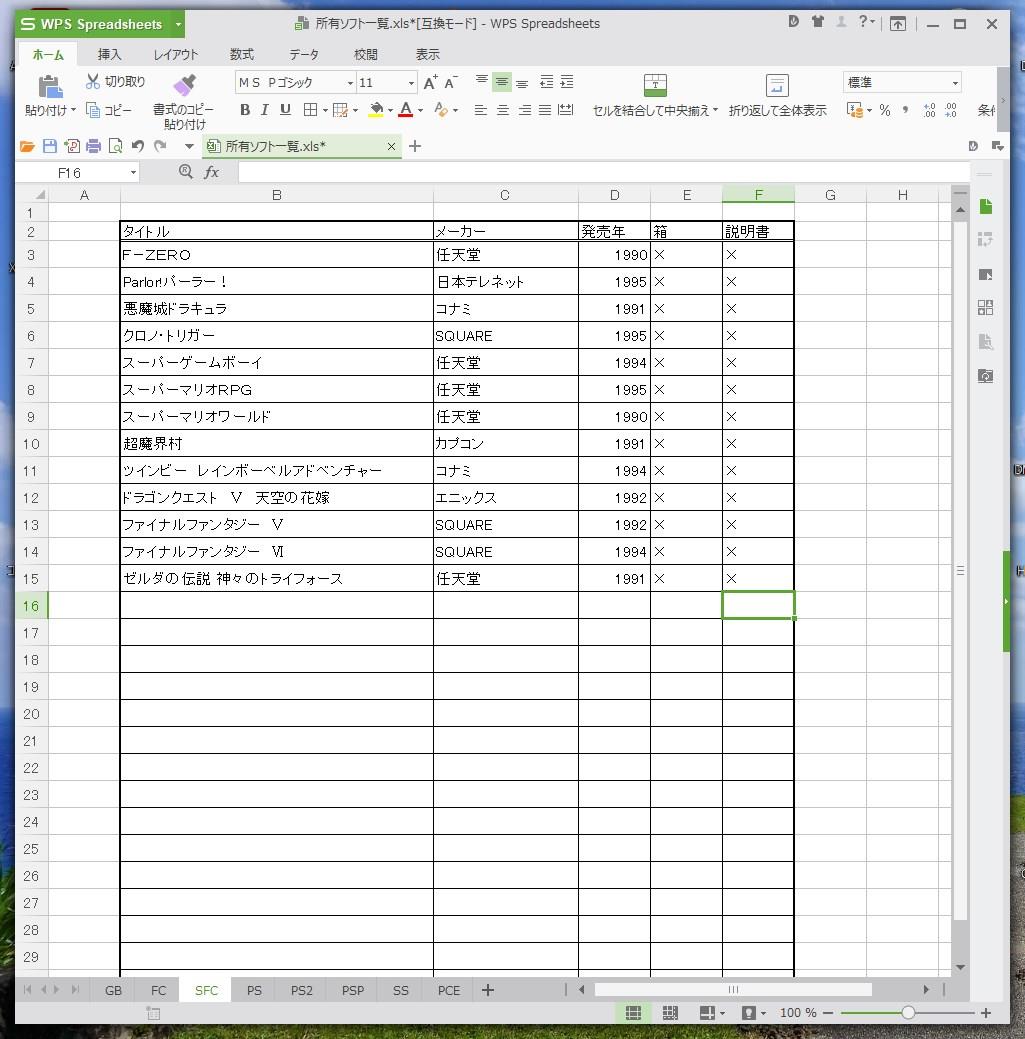Toggle right horizontal text alignment
The image size is (1025, 1039).
tap(524, 110)
